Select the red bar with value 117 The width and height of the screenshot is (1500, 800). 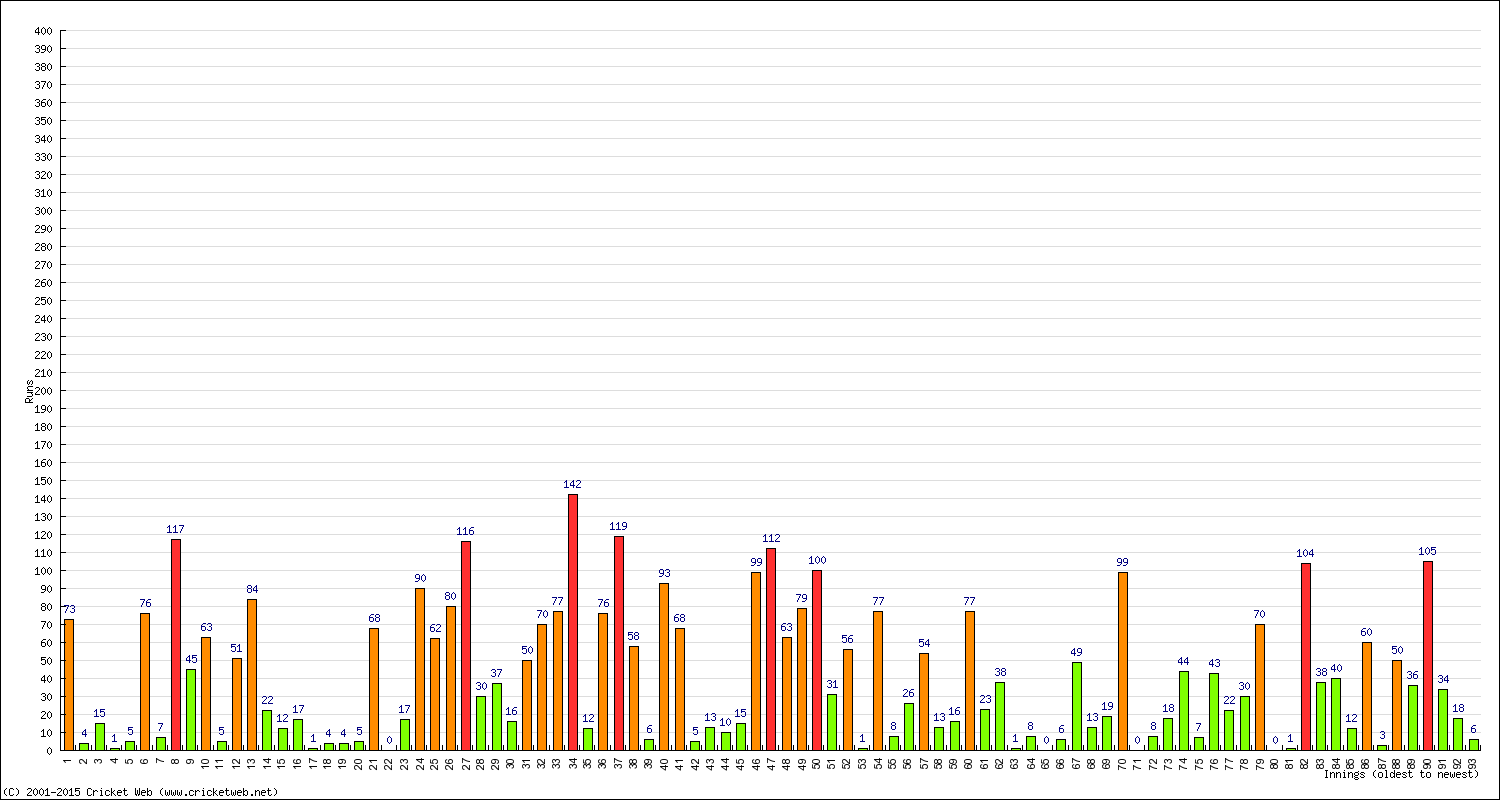(x=176, y=645)
